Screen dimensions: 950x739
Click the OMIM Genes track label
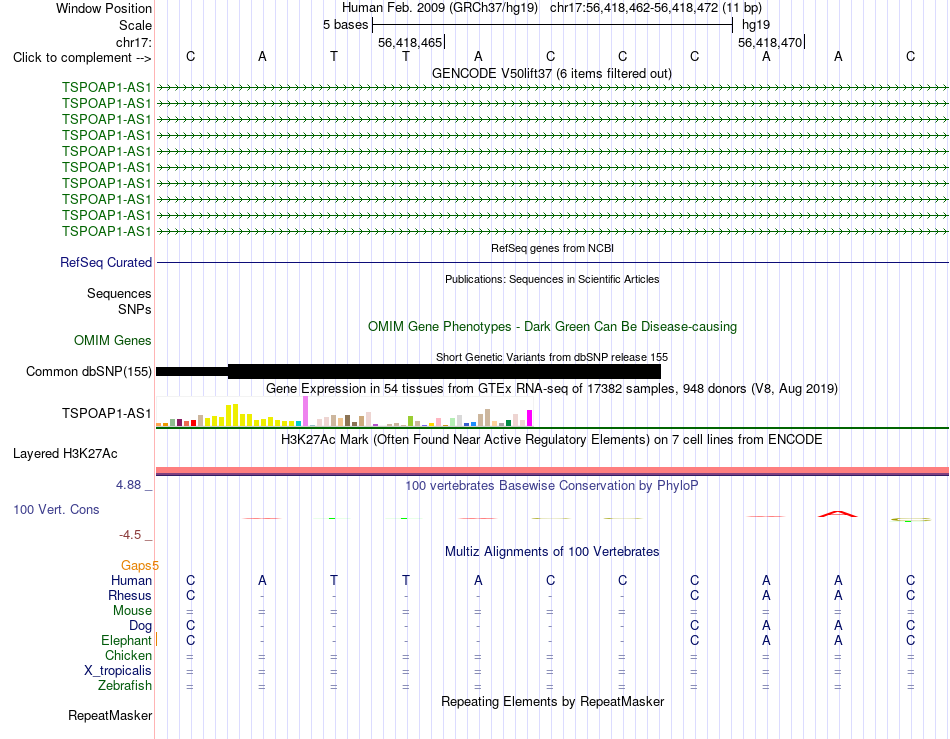point(113,340)
